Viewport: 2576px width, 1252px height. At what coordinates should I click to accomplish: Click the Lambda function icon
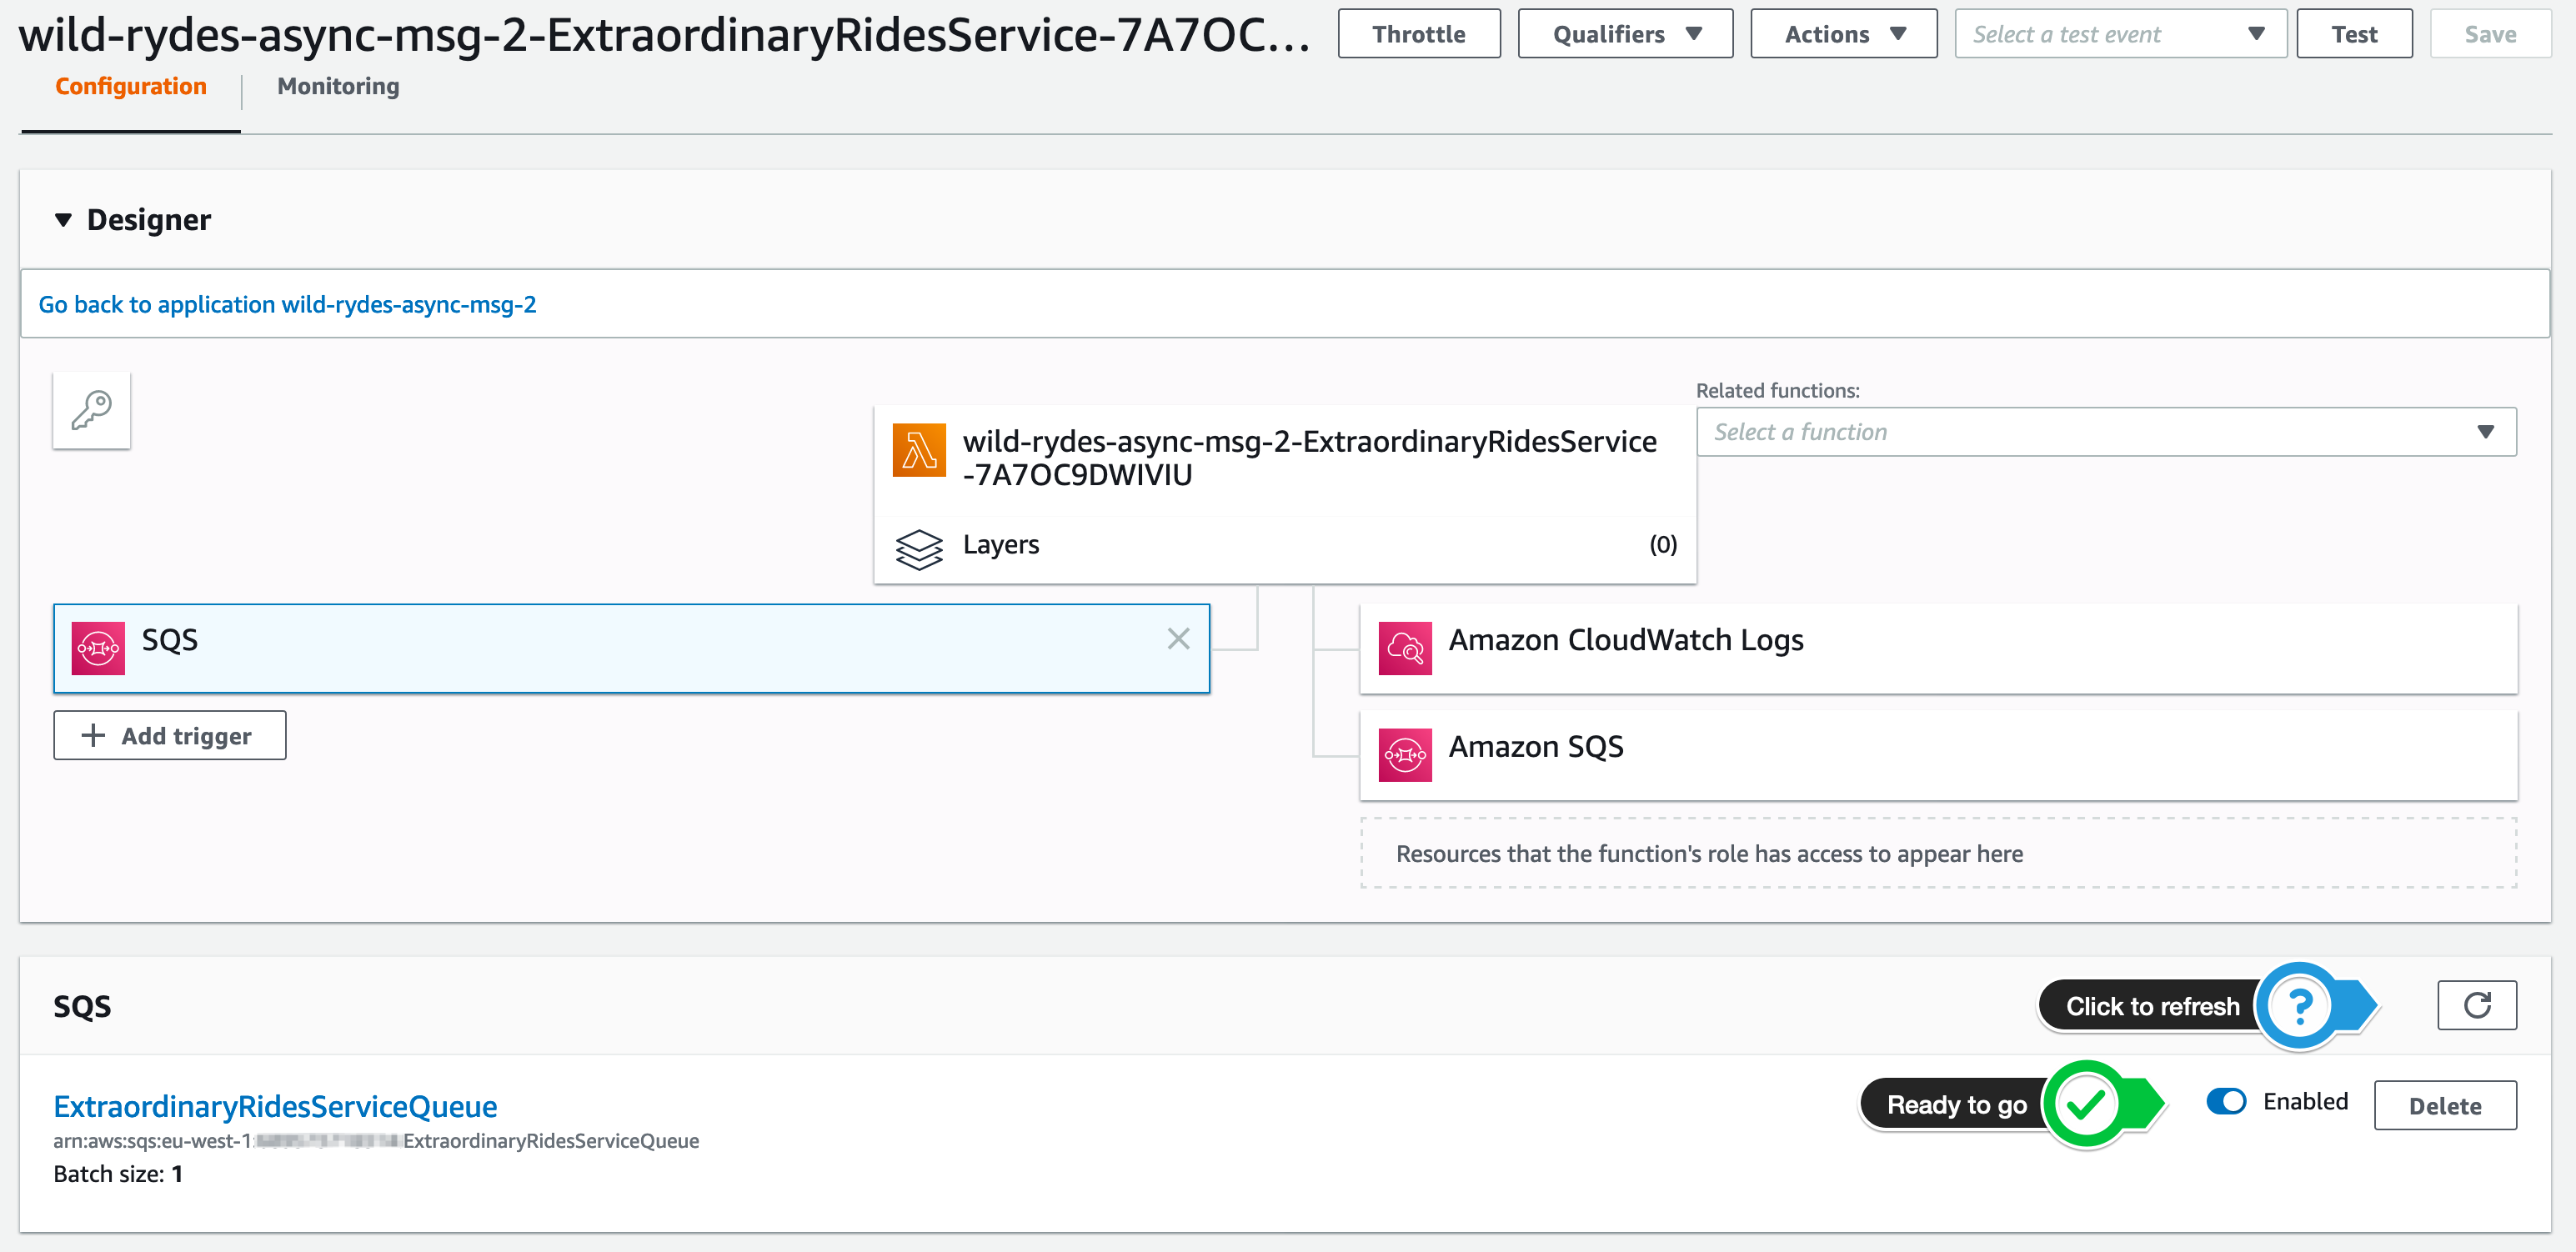tap(919, 450)
